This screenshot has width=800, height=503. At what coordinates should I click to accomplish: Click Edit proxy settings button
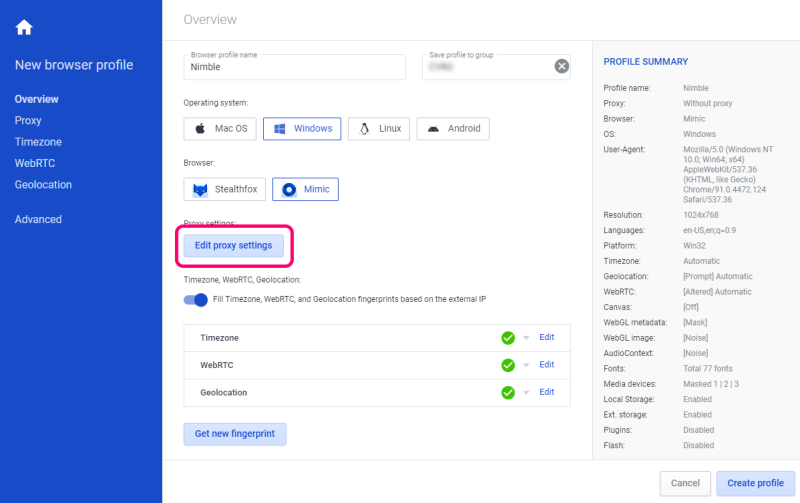pos(234,245)
